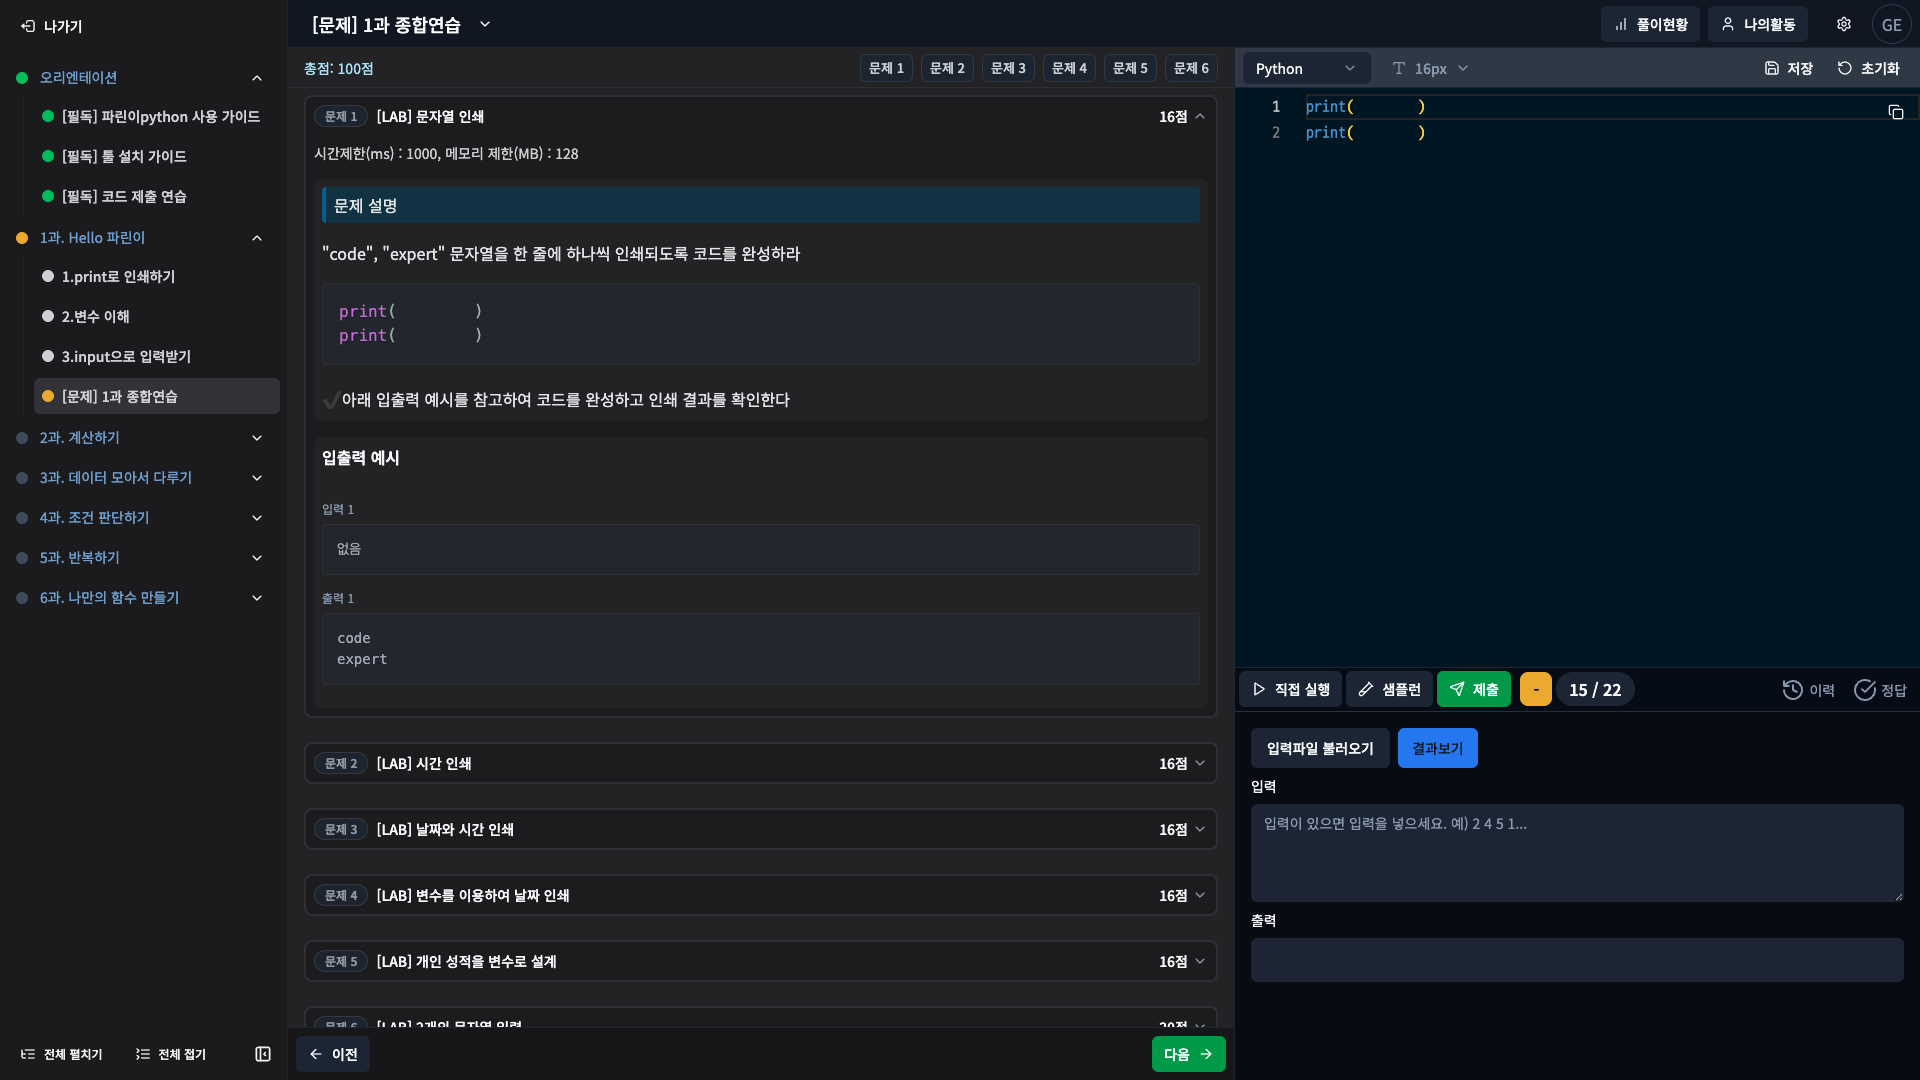Switch to 결과보기 tab
This screenshot has height=1080, width=1920.
point(1437,748)
